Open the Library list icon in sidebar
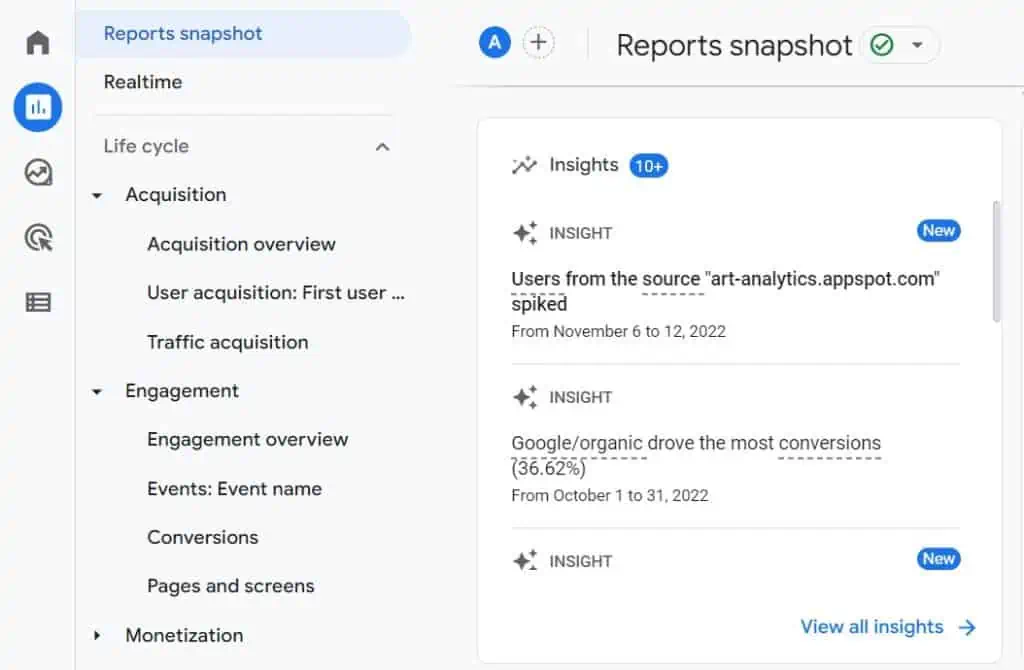Image resolution: width=1024 pixels, height=670 pixels. pyautogui.click(x=37, y=302)
